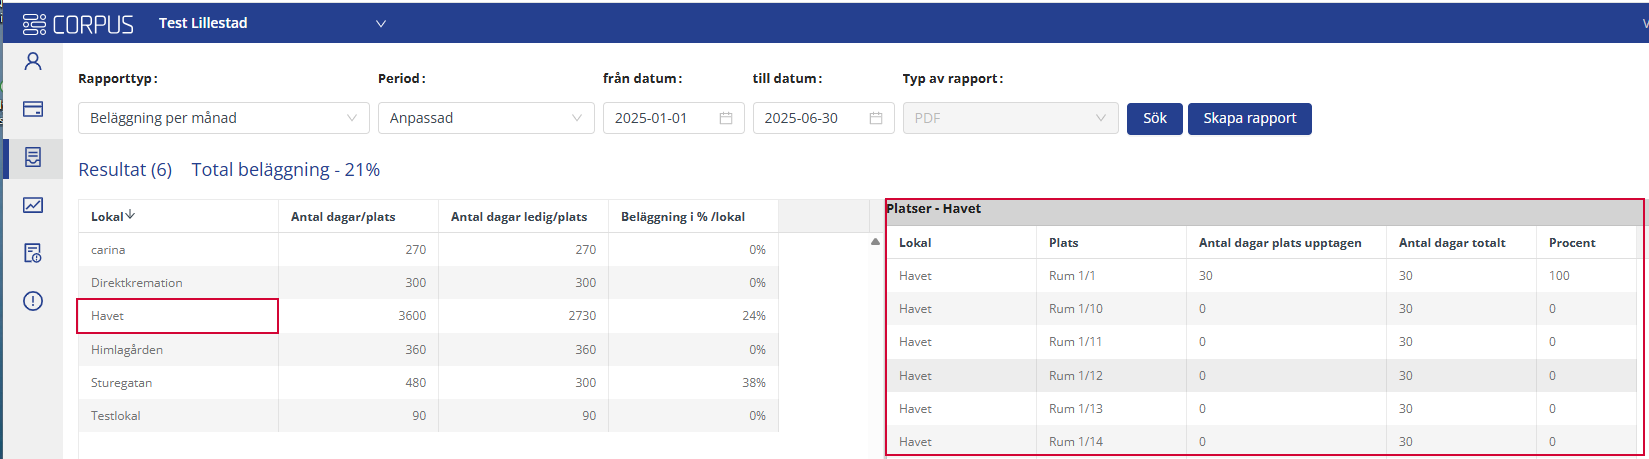Select the Havet row in results table

[428, 316]
